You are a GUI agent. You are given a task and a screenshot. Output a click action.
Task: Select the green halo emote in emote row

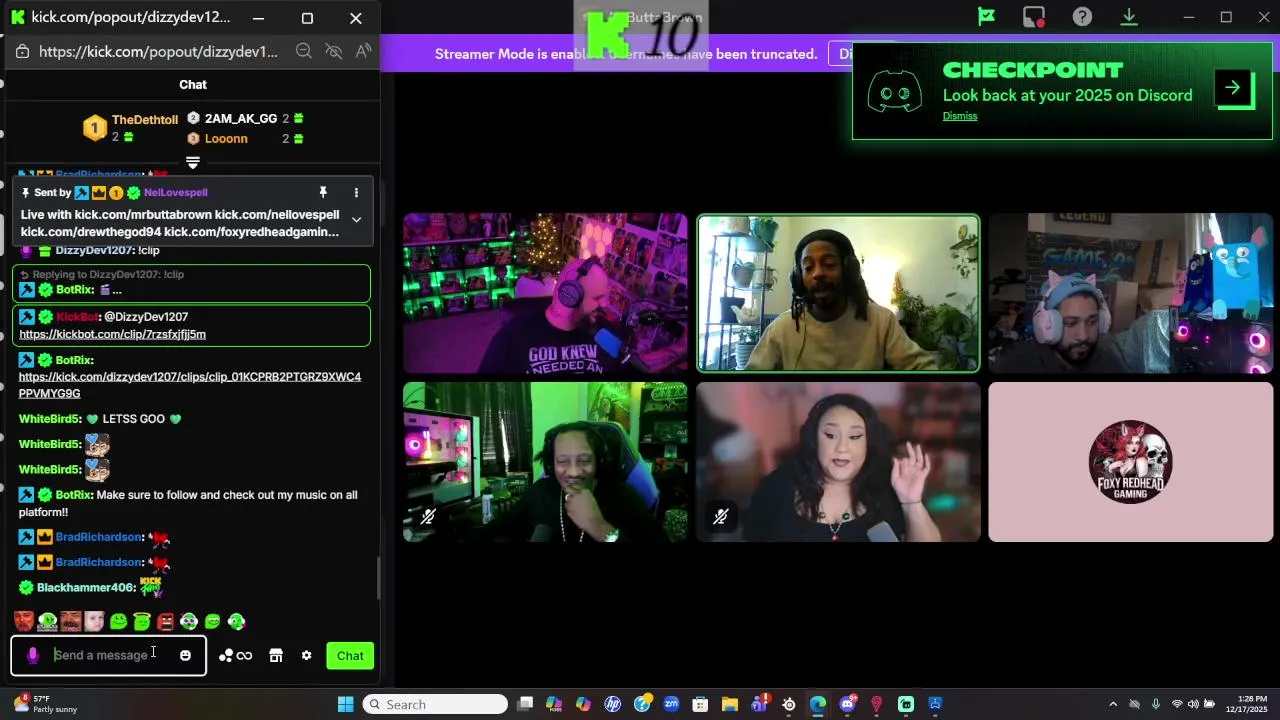(x=141, y=622)
